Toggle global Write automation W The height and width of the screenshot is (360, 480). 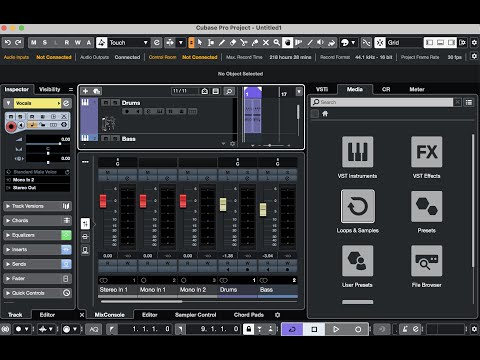78,43
